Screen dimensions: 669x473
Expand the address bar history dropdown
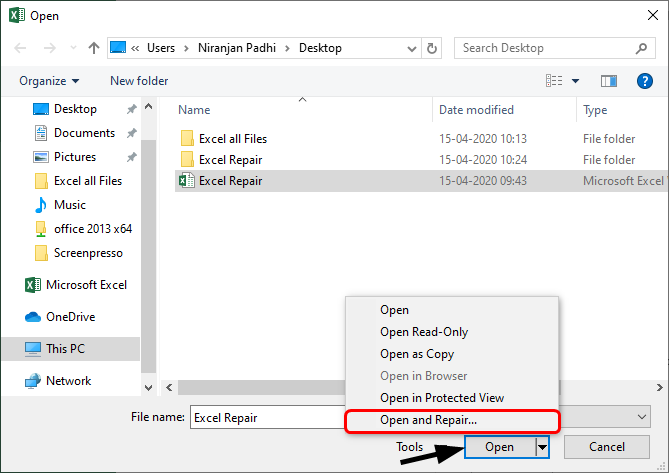coord(412,48)
